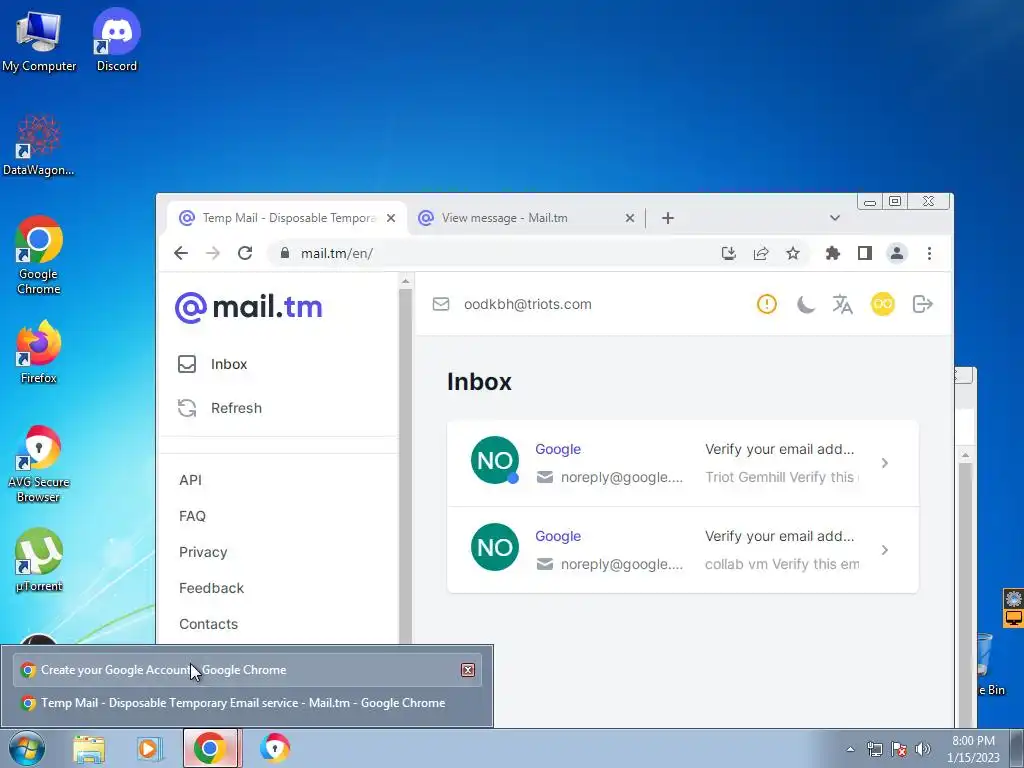1024x768 pixels.
Task: Show hidden system tray icons
Action: tap(850, 749)
